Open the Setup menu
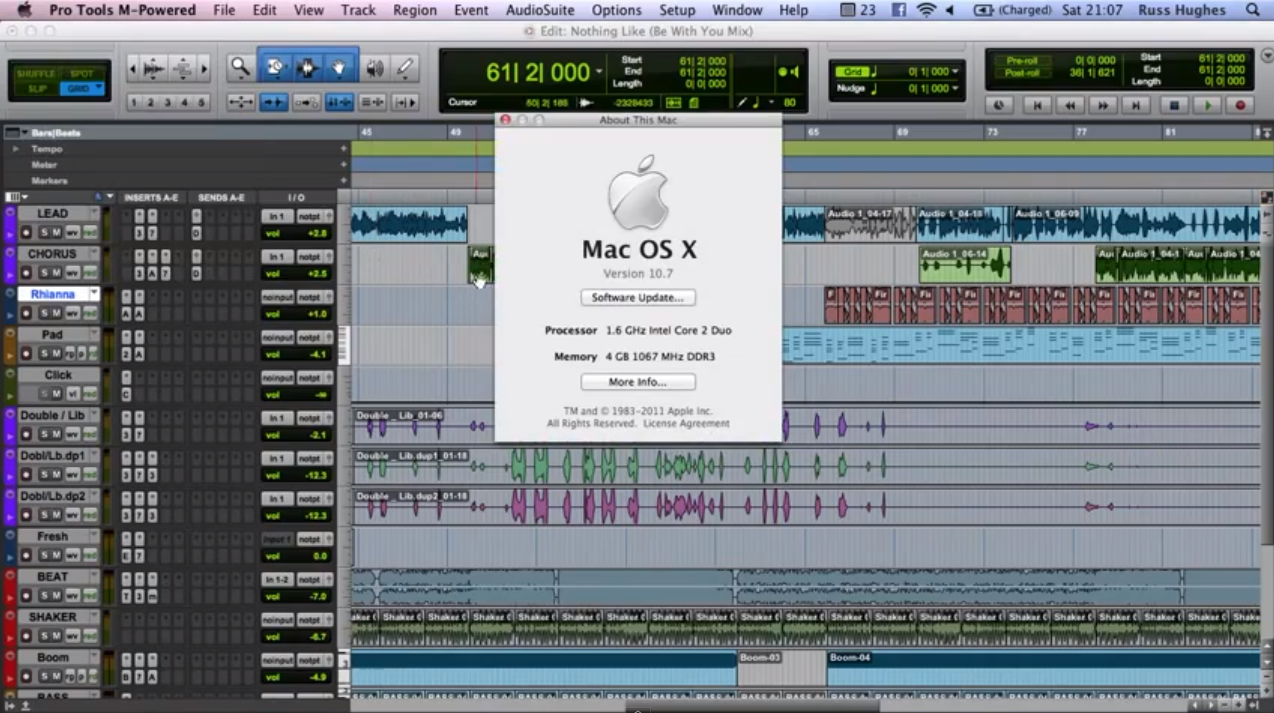 (677, 10)
